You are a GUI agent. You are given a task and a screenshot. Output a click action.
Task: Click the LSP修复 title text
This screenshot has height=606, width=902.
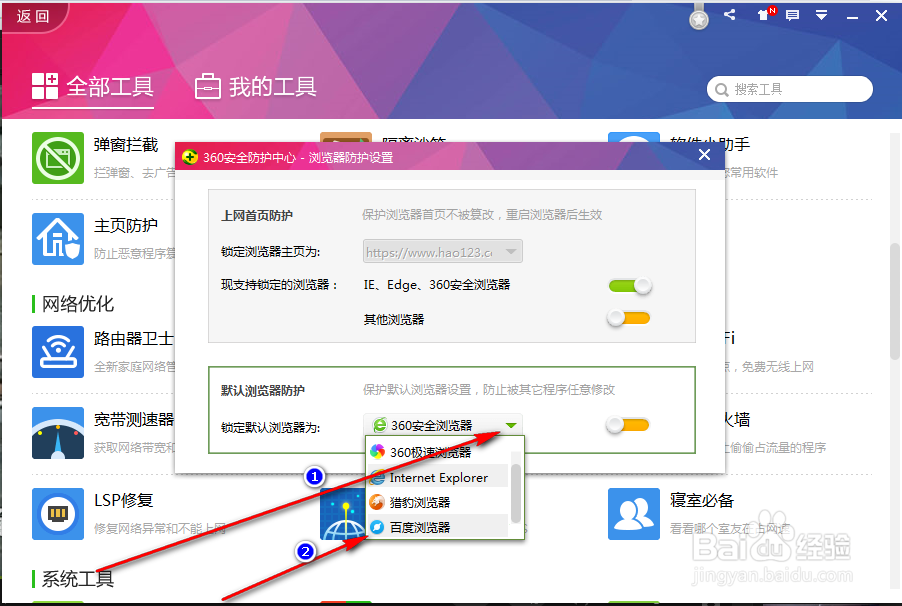124,501
